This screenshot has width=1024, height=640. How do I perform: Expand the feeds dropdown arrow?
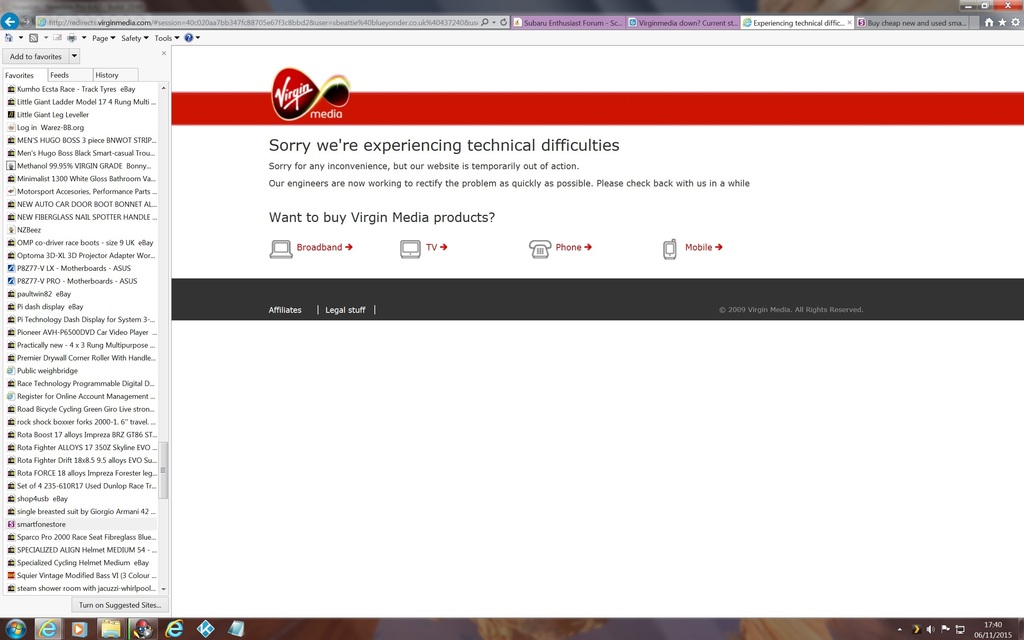coord(46,38)
